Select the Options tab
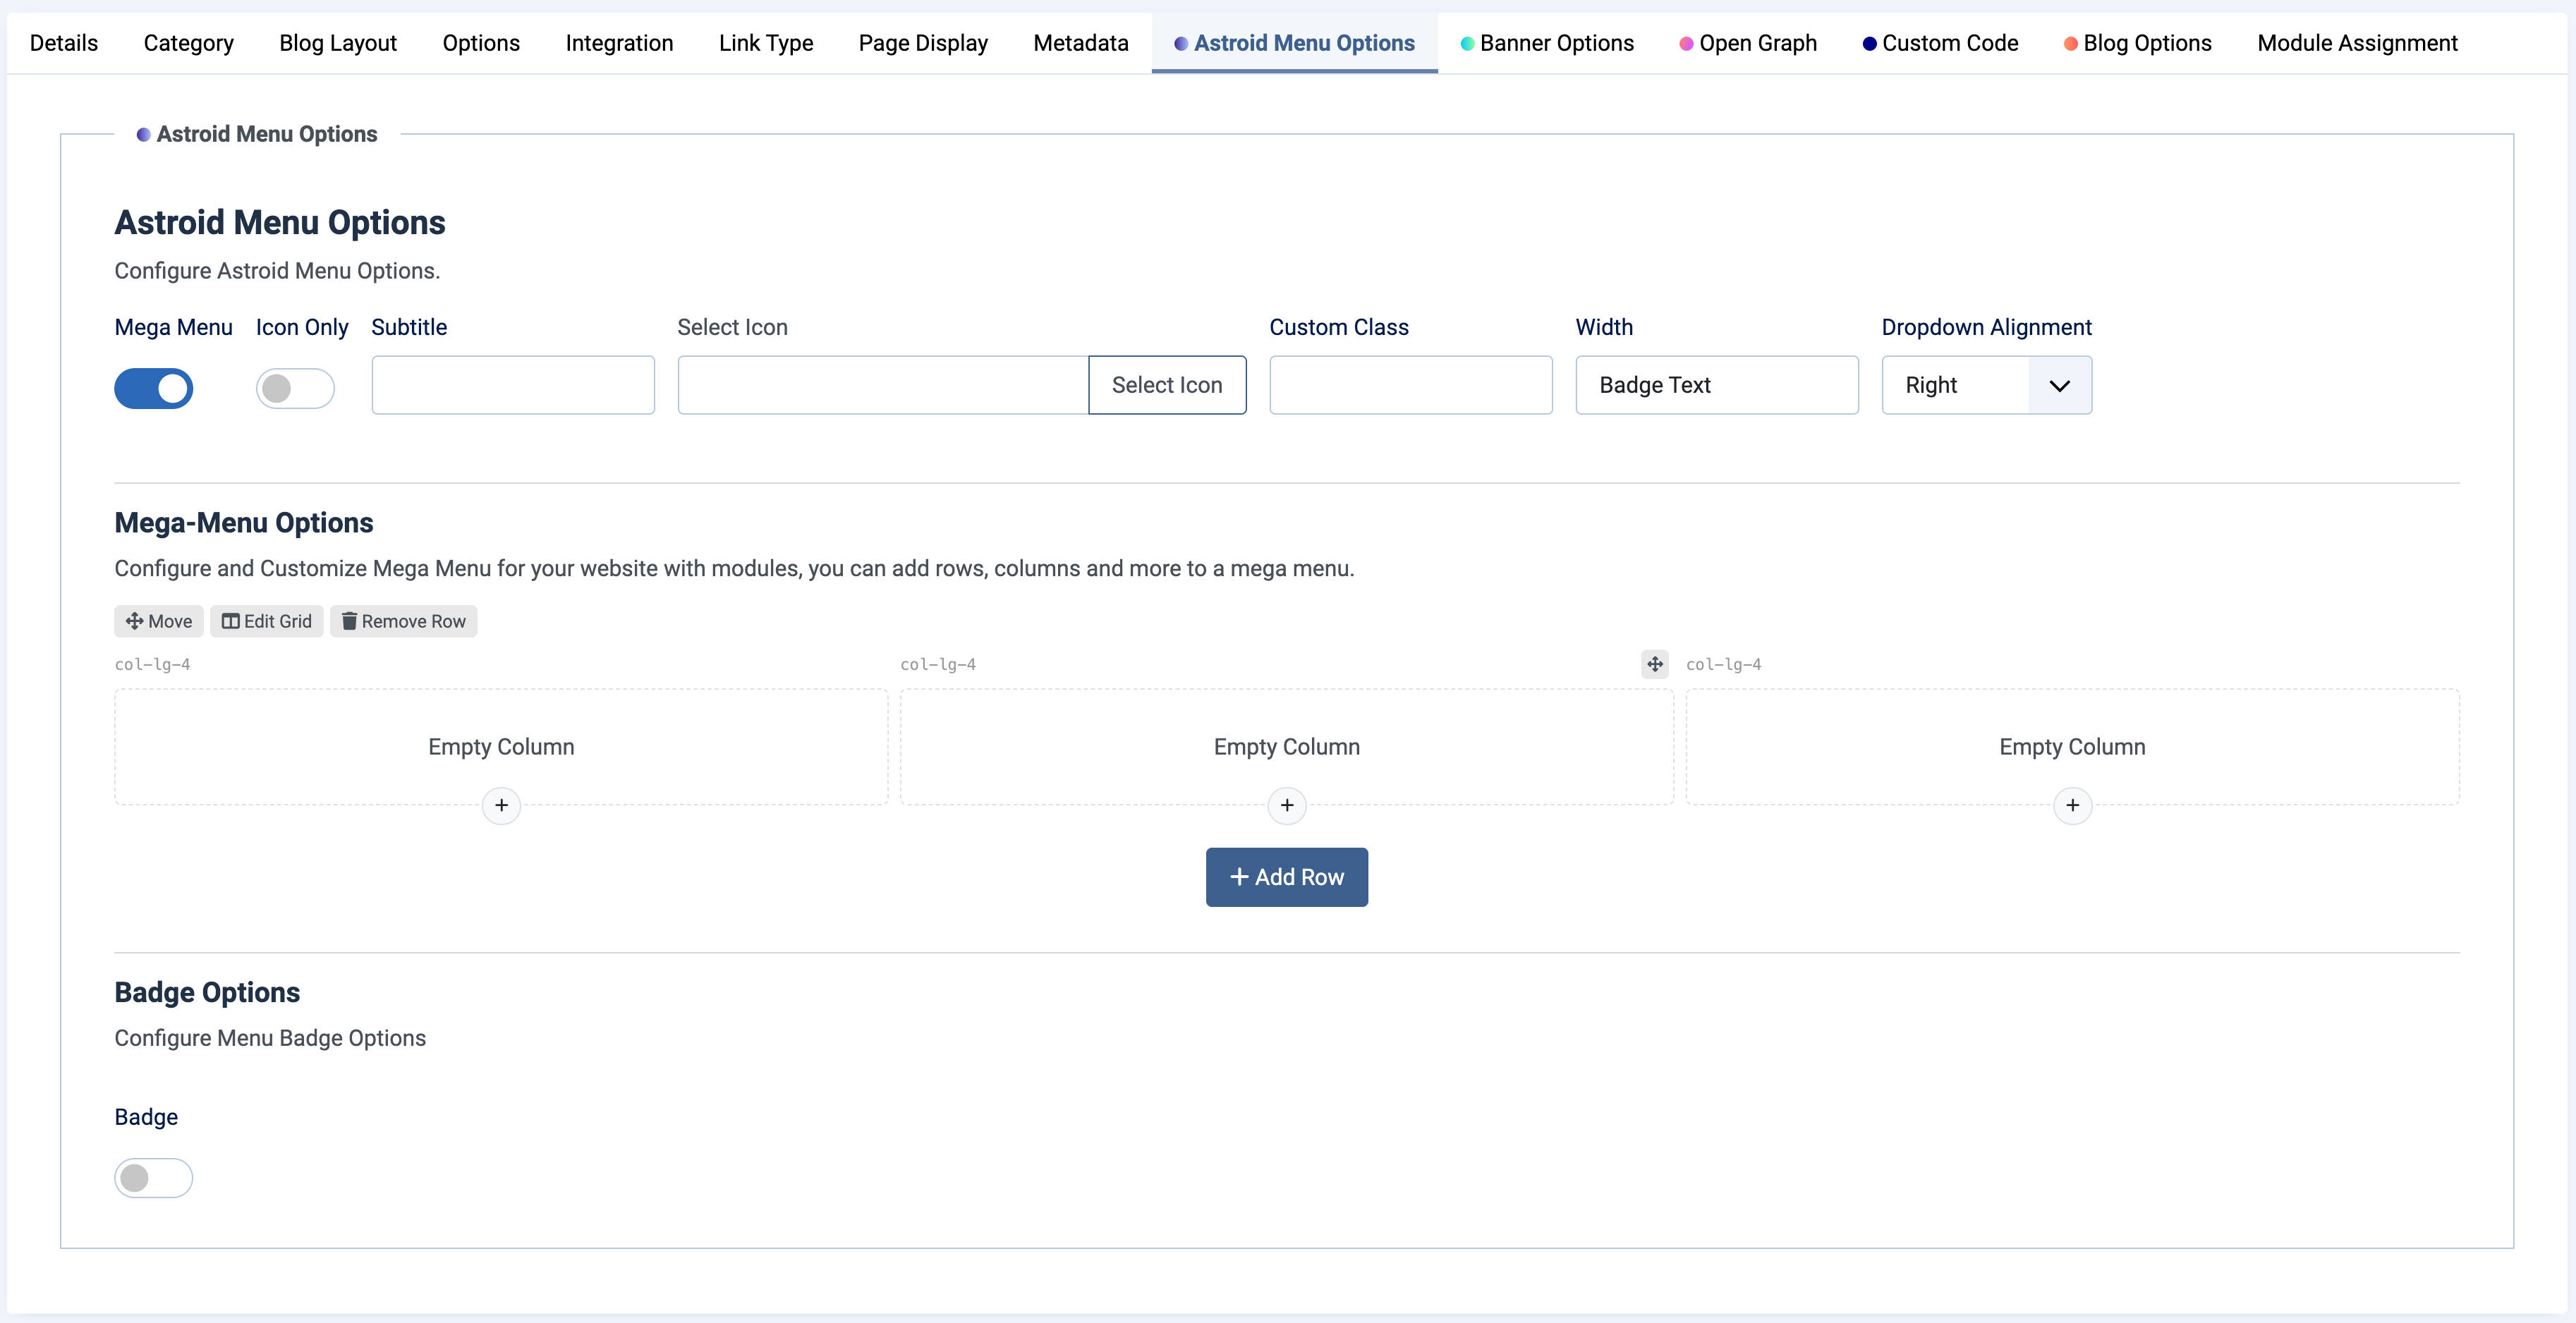 click(x=481, y=43)
